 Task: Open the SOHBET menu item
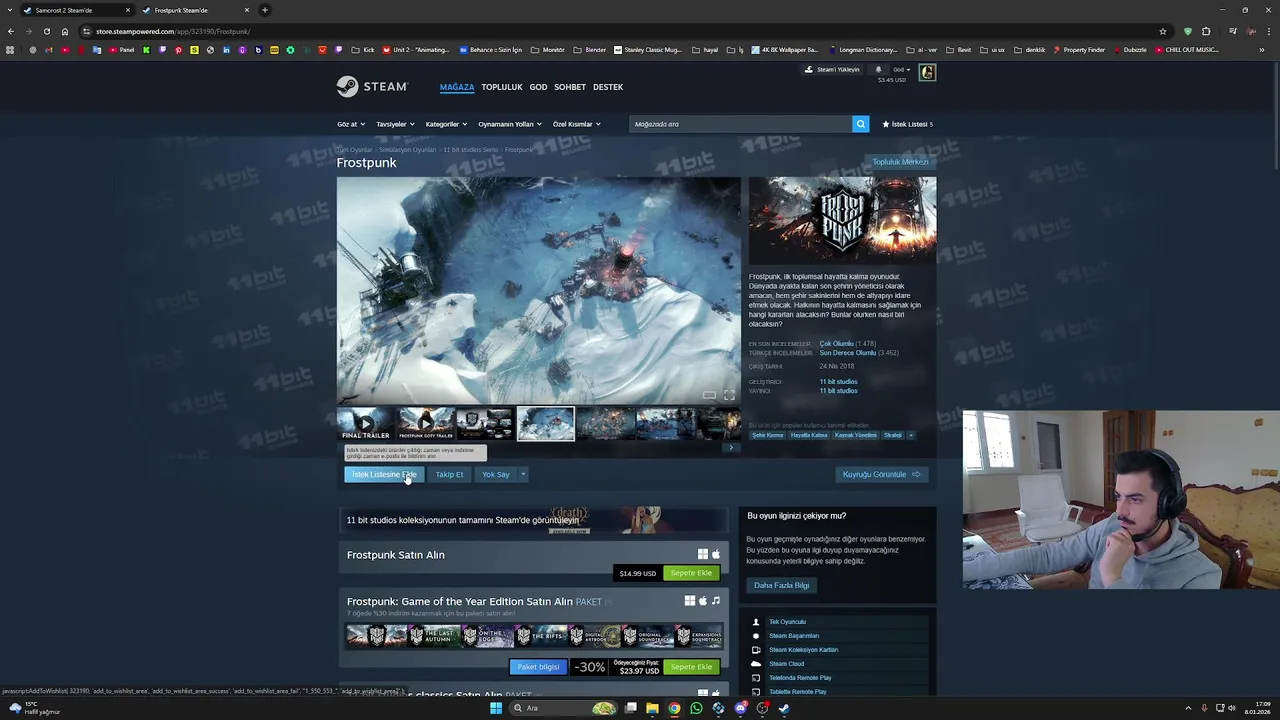tap(570, 87)
